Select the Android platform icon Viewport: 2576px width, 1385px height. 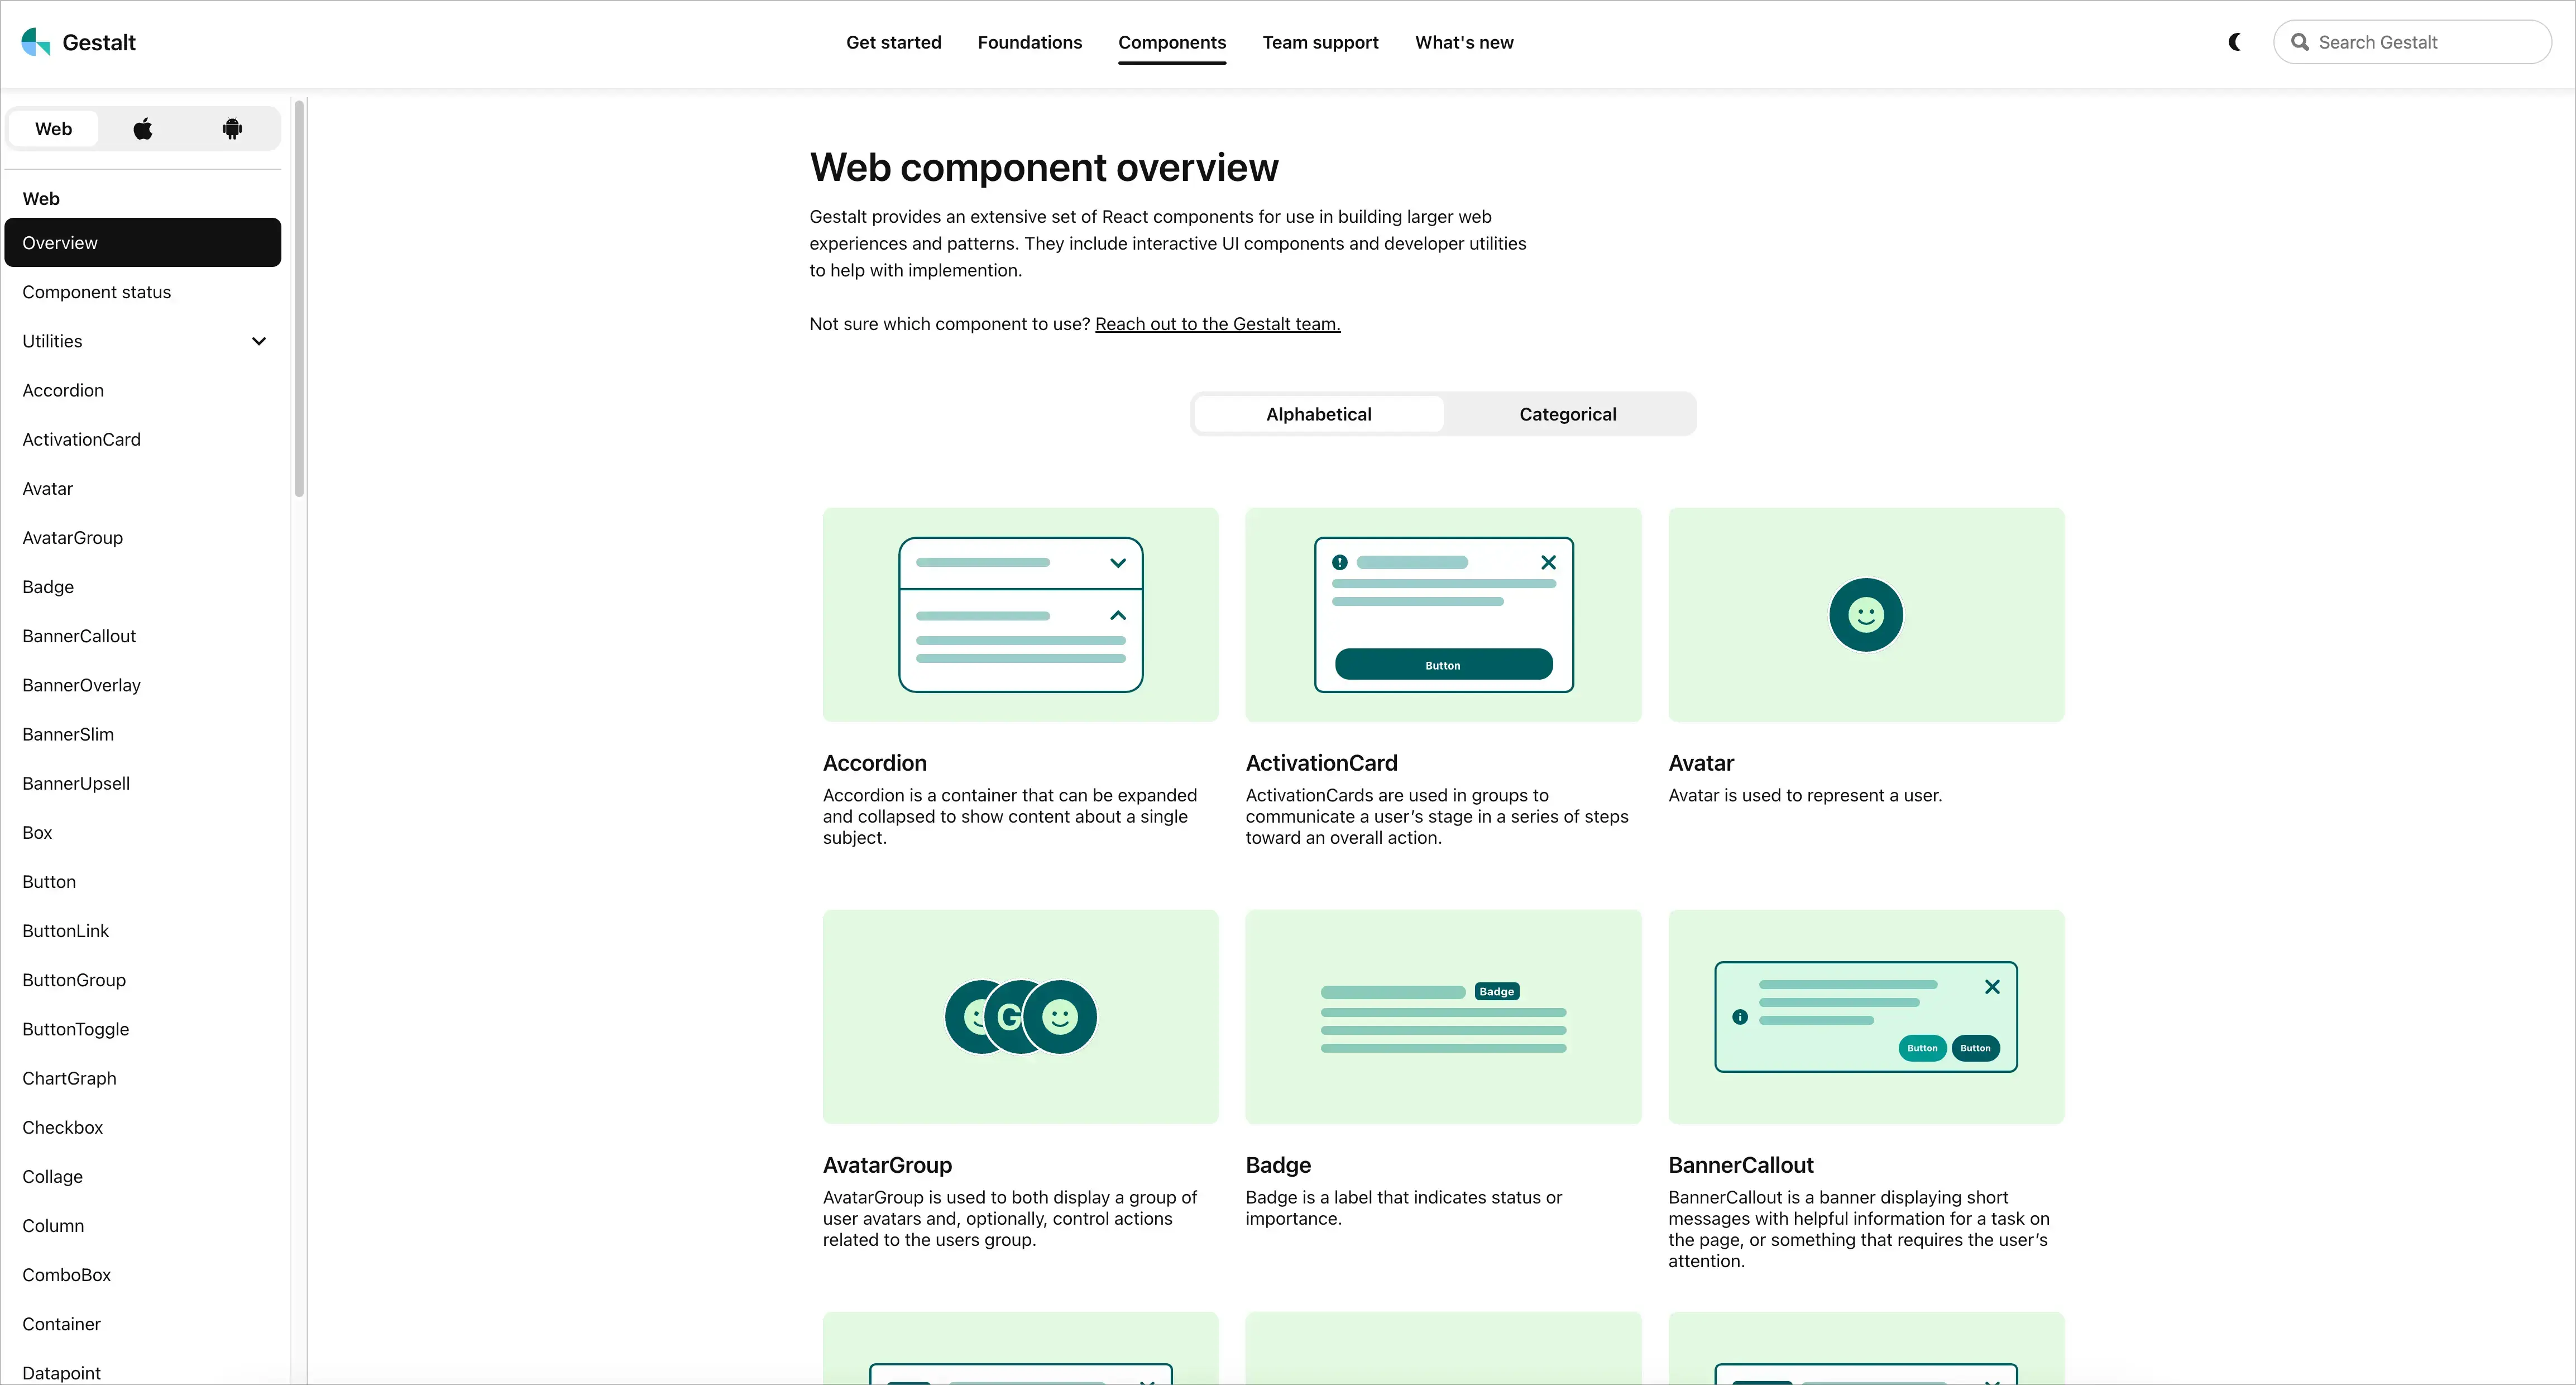(232, 129)
